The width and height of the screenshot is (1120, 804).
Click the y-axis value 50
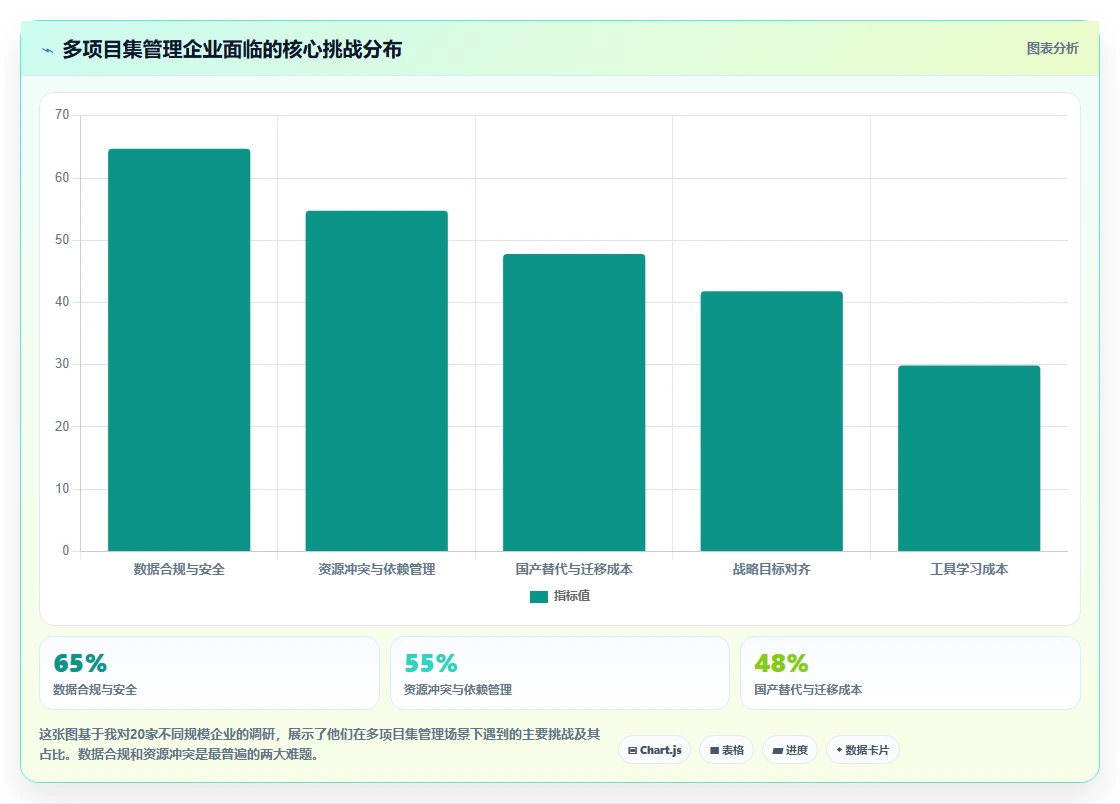click(x=62, y=240)
